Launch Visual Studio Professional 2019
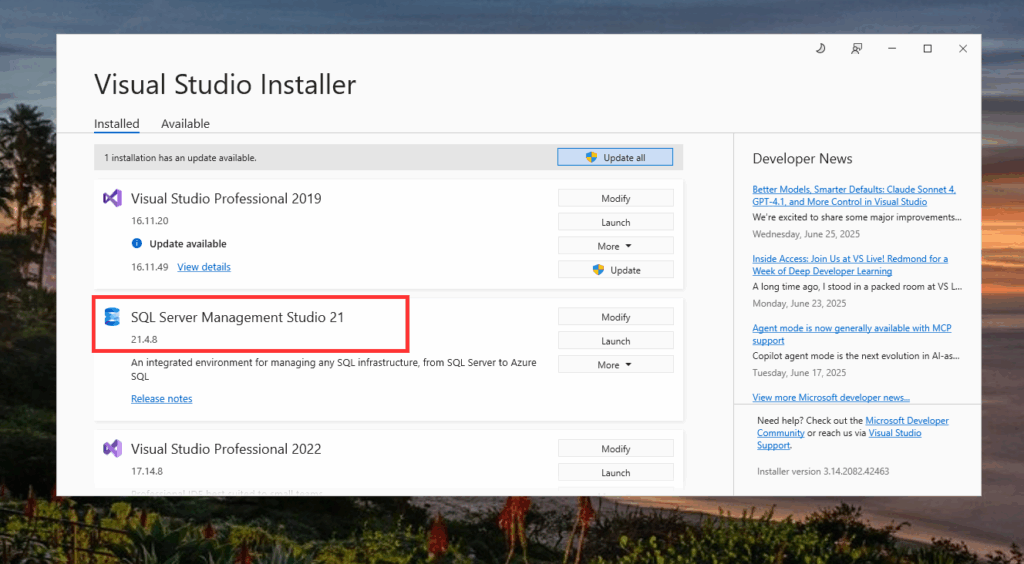The height and width of the screenshot is (564, 1024). (x=616, y=222)
